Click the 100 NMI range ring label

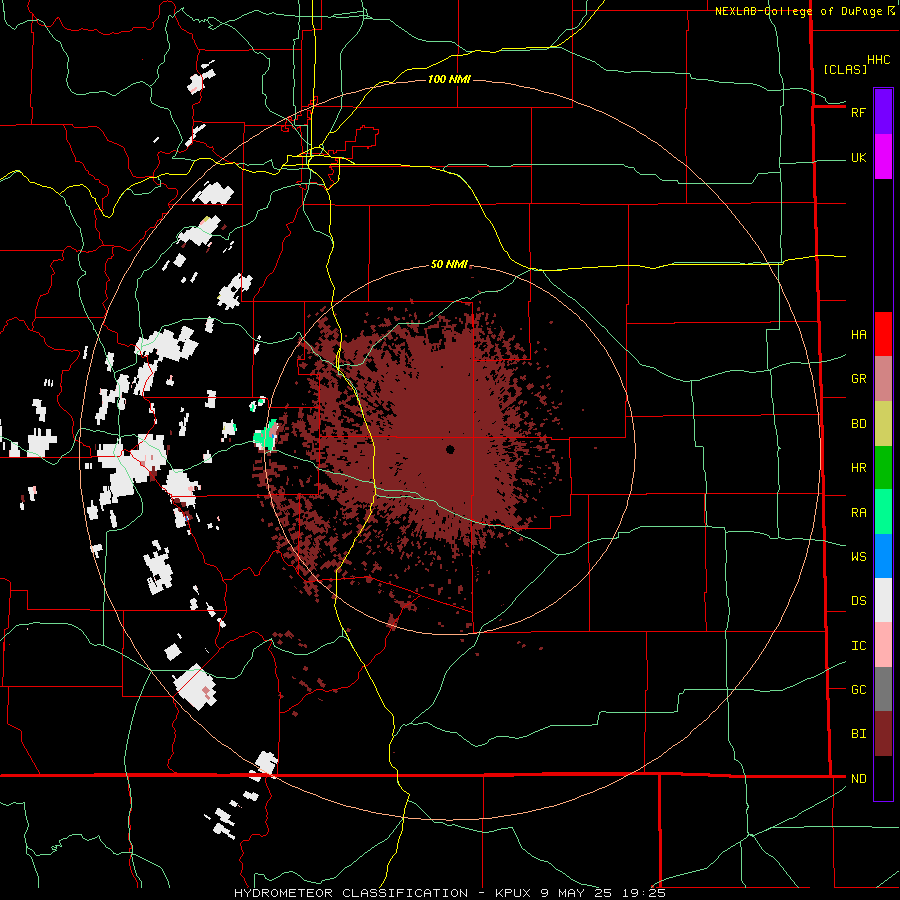pyautogui.click(x=449, y=79)
